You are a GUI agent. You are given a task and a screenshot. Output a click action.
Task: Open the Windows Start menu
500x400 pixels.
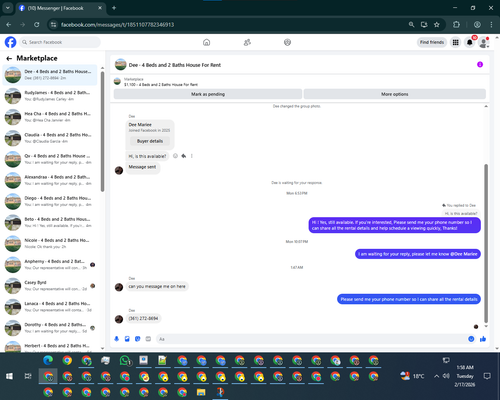pyautogui.click(x=9, y=376)
